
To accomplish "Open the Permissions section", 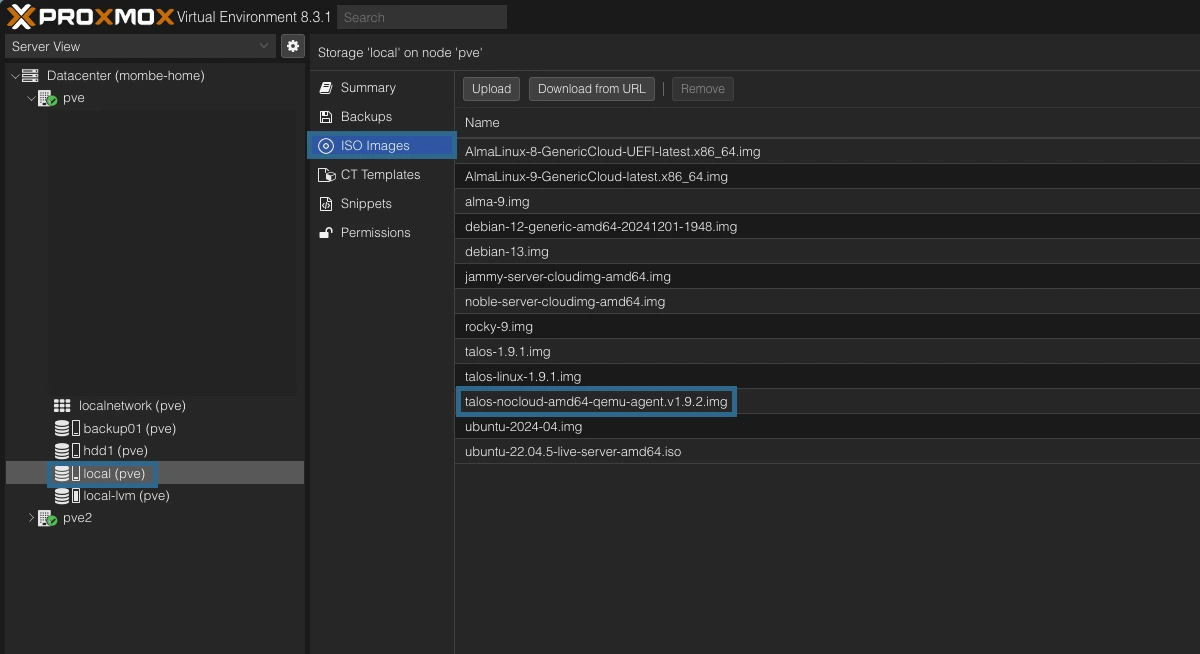I will pyautogui.click(x=375, y=233).
